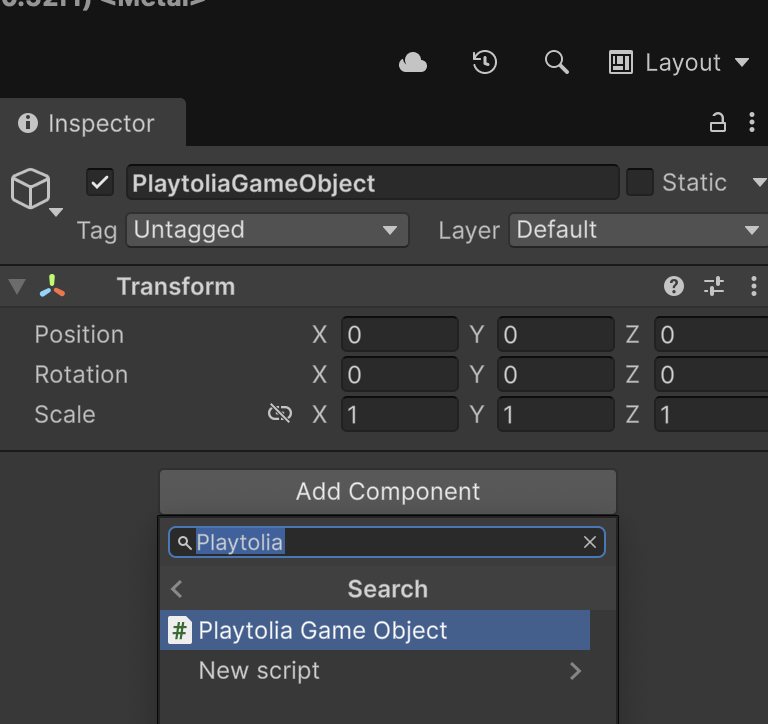Click Position Y value field
Viewport: 768px width, 724px height.
click(x=556, y=335)
